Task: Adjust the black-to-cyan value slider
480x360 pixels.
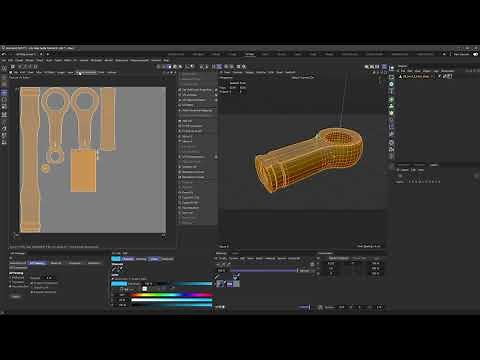Action: 172,305
